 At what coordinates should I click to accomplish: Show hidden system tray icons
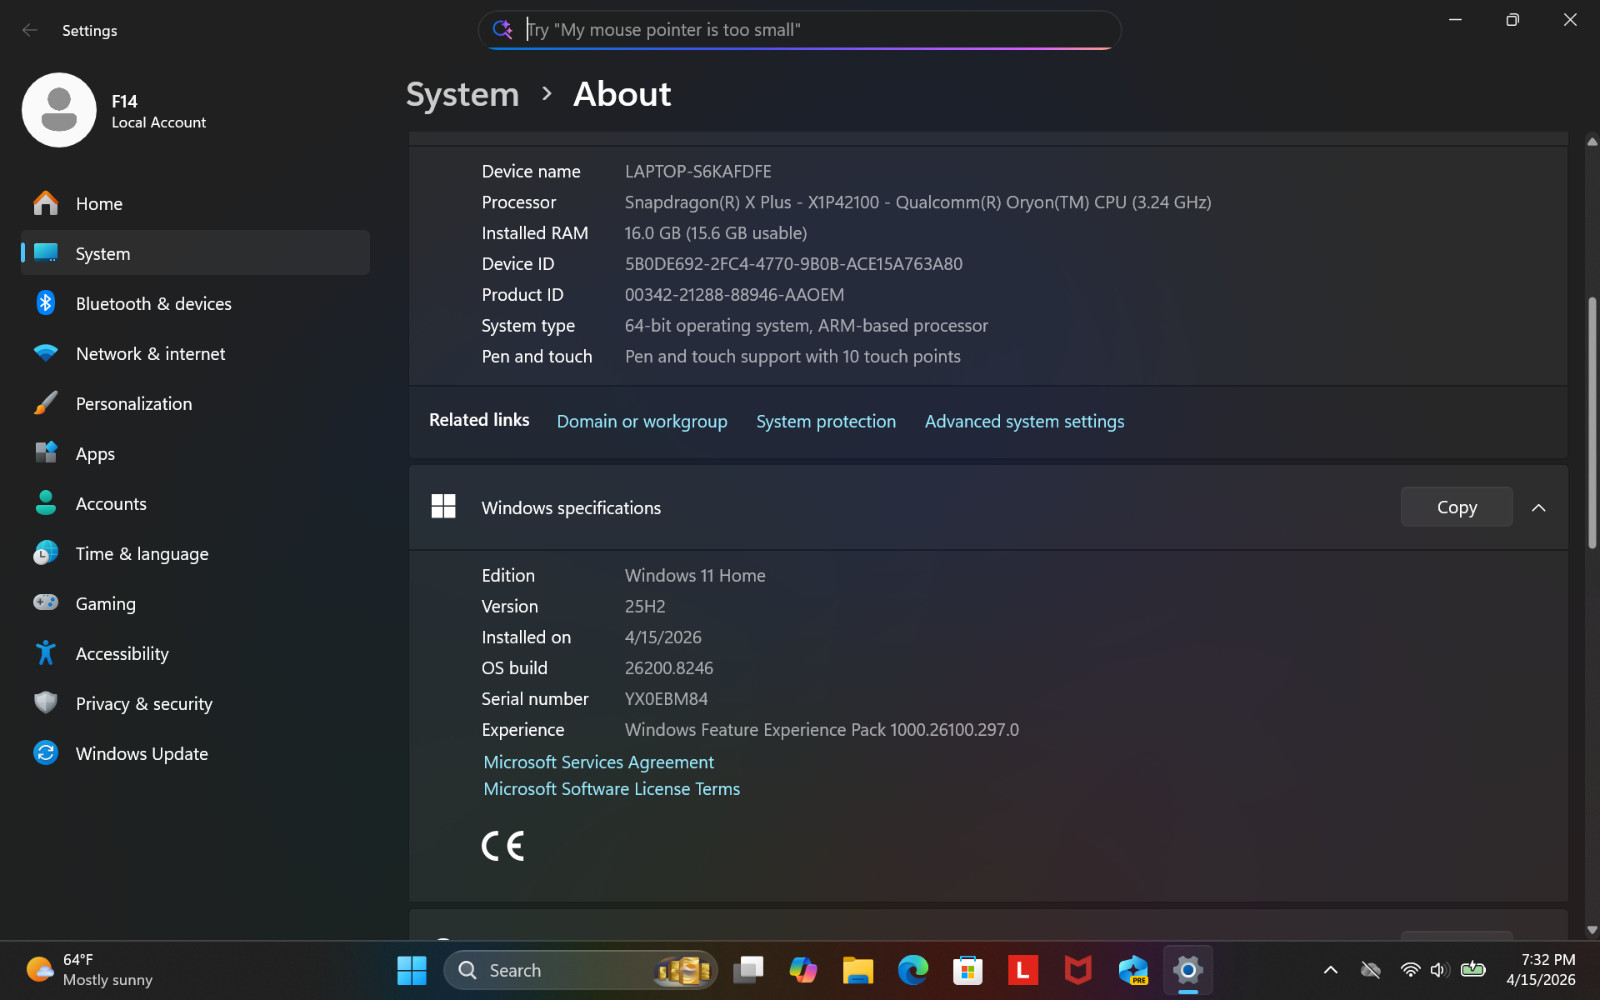coord(1330,970)
